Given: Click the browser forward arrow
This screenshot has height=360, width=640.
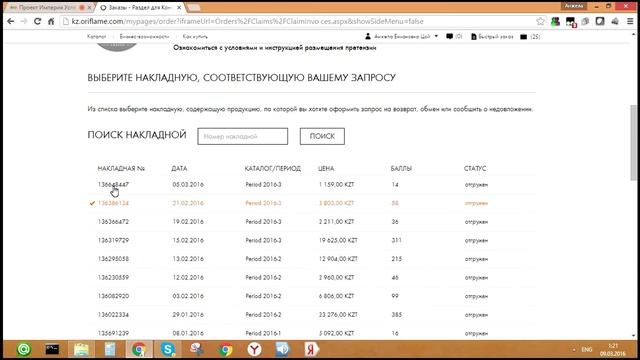Looking at the screenshot, I should click(x=24, y=21).
